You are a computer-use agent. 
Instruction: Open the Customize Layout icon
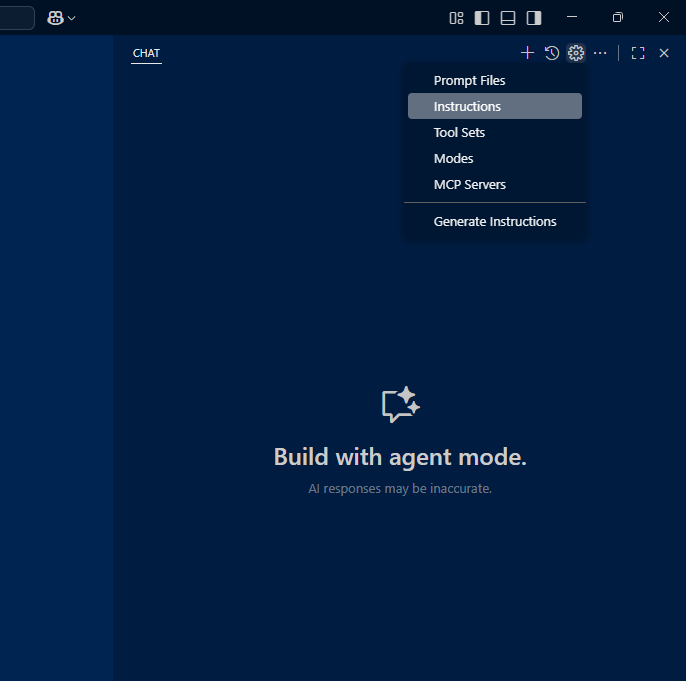pyautogui.click(x=456, y=17)
